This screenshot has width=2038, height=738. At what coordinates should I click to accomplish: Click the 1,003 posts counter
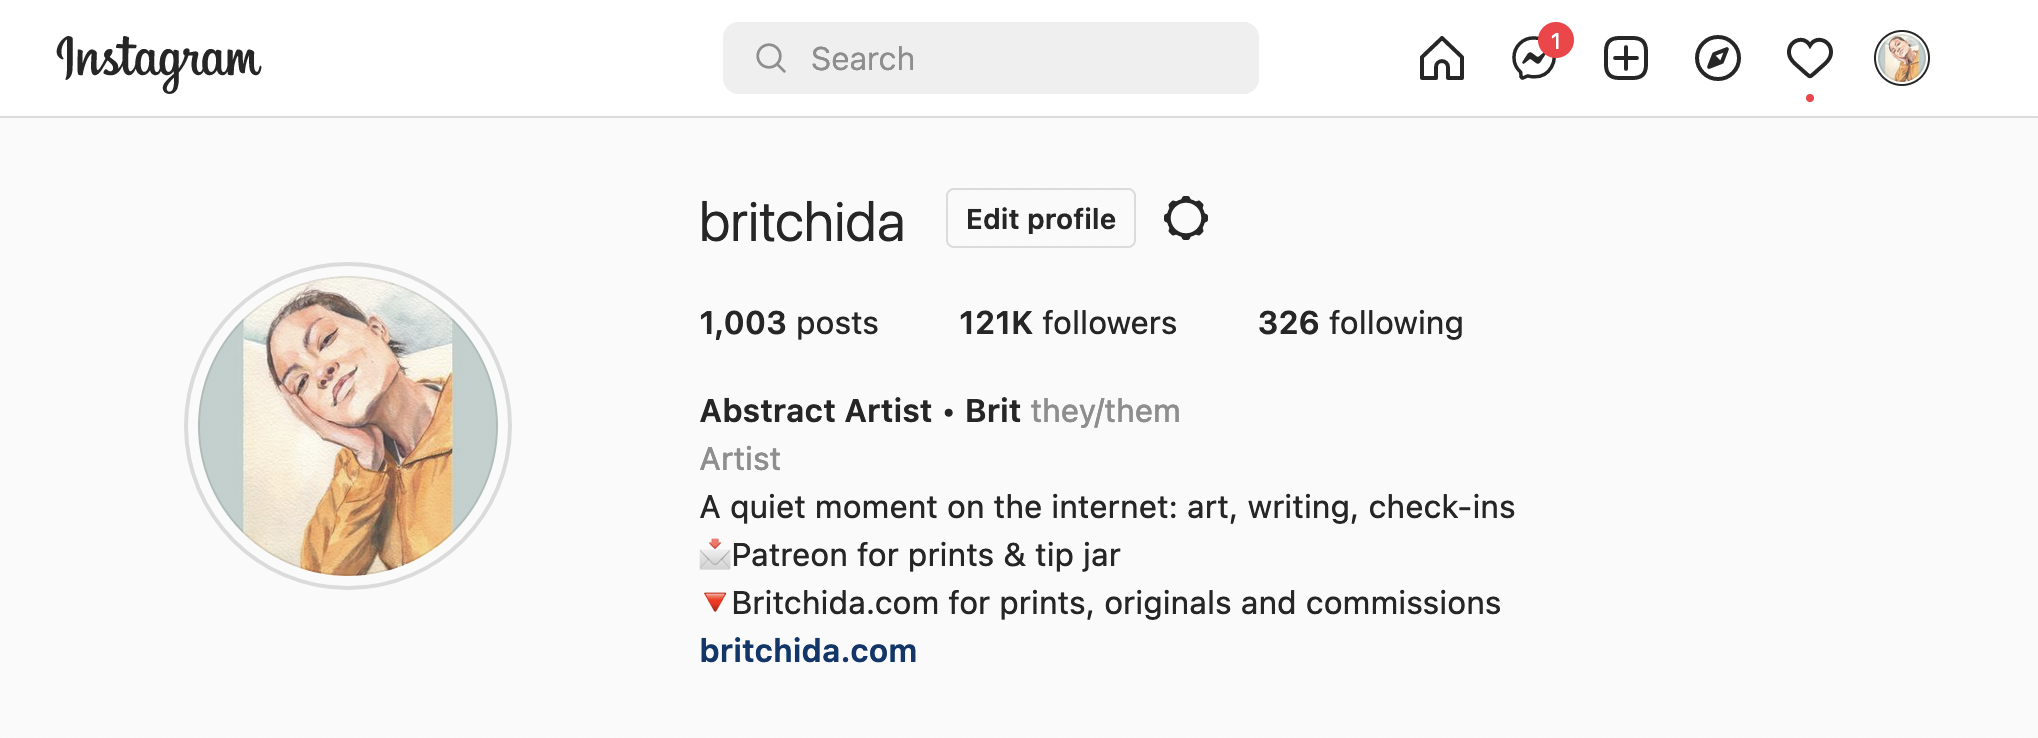tap(788, 322)
